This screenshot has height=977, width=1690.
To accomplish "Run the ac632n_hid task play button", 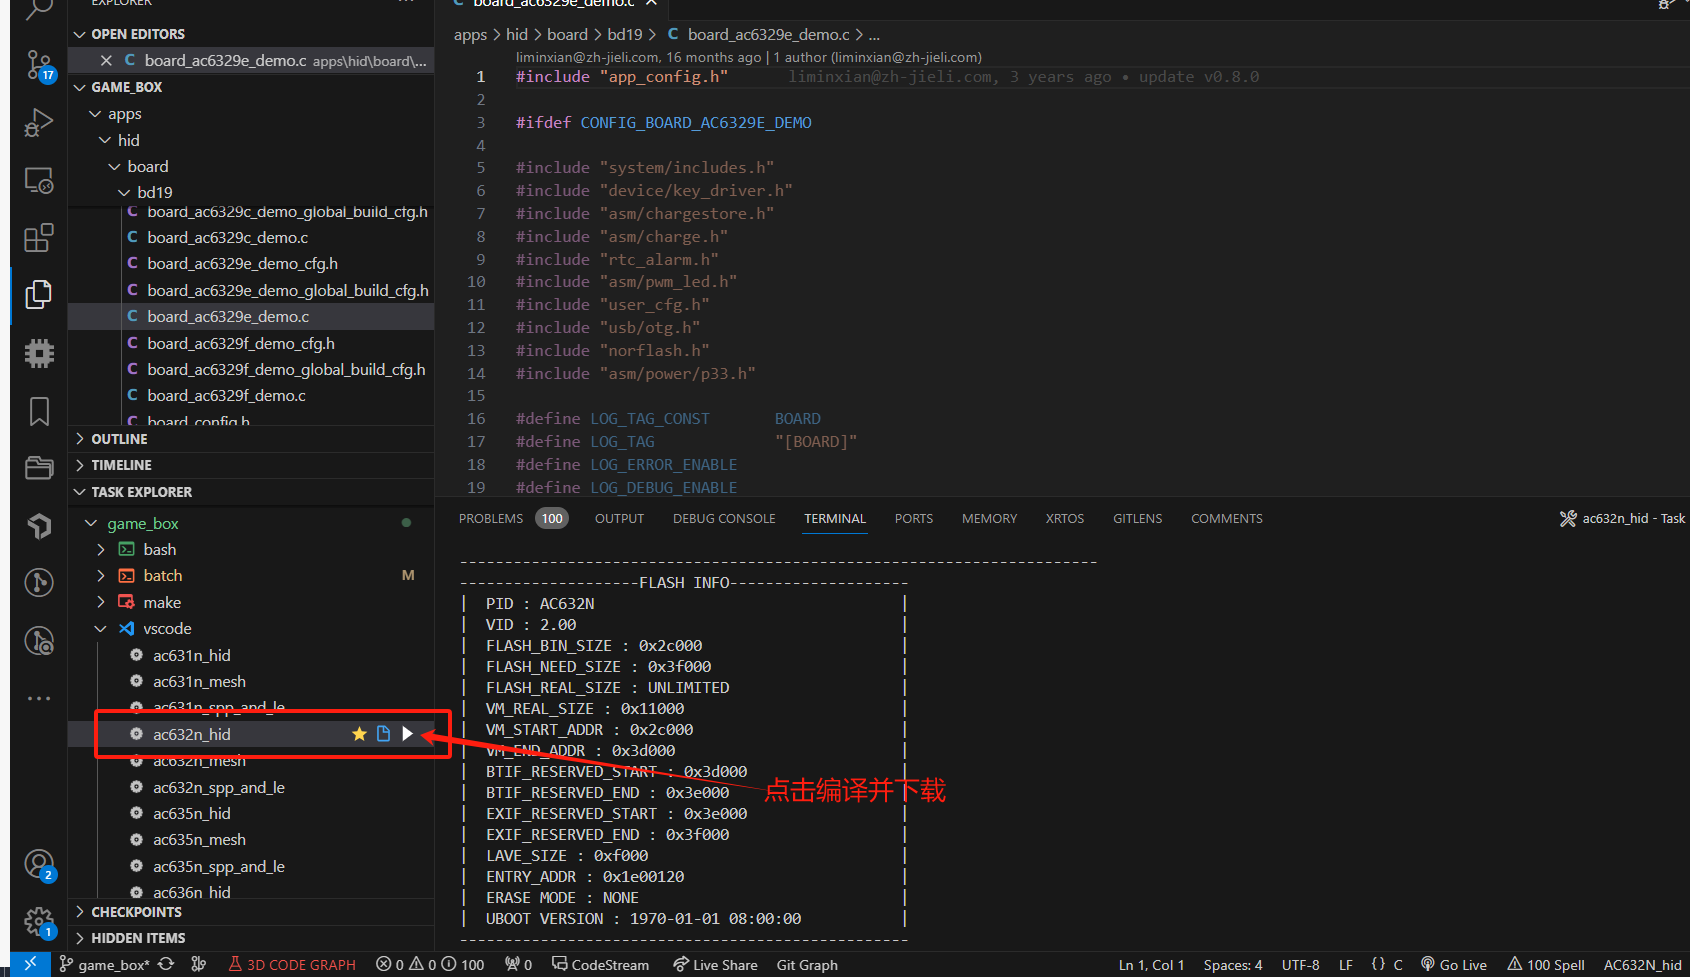I will (407, 734).
